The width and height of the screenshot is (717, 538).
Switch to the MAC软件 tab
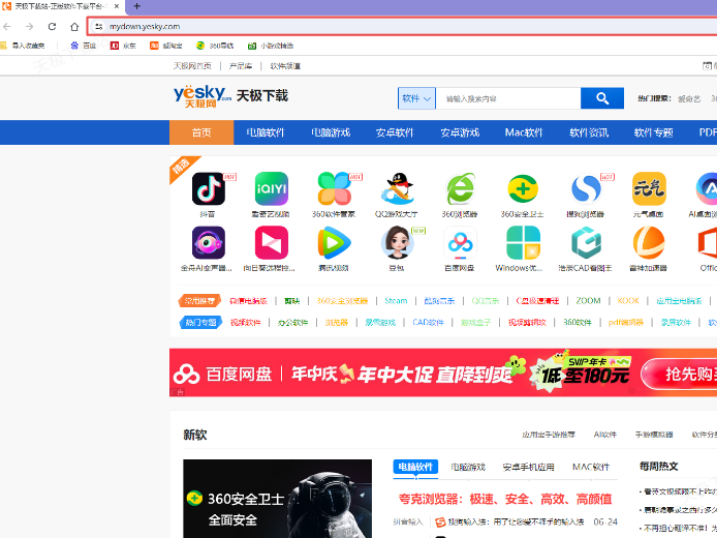point(591,467)
